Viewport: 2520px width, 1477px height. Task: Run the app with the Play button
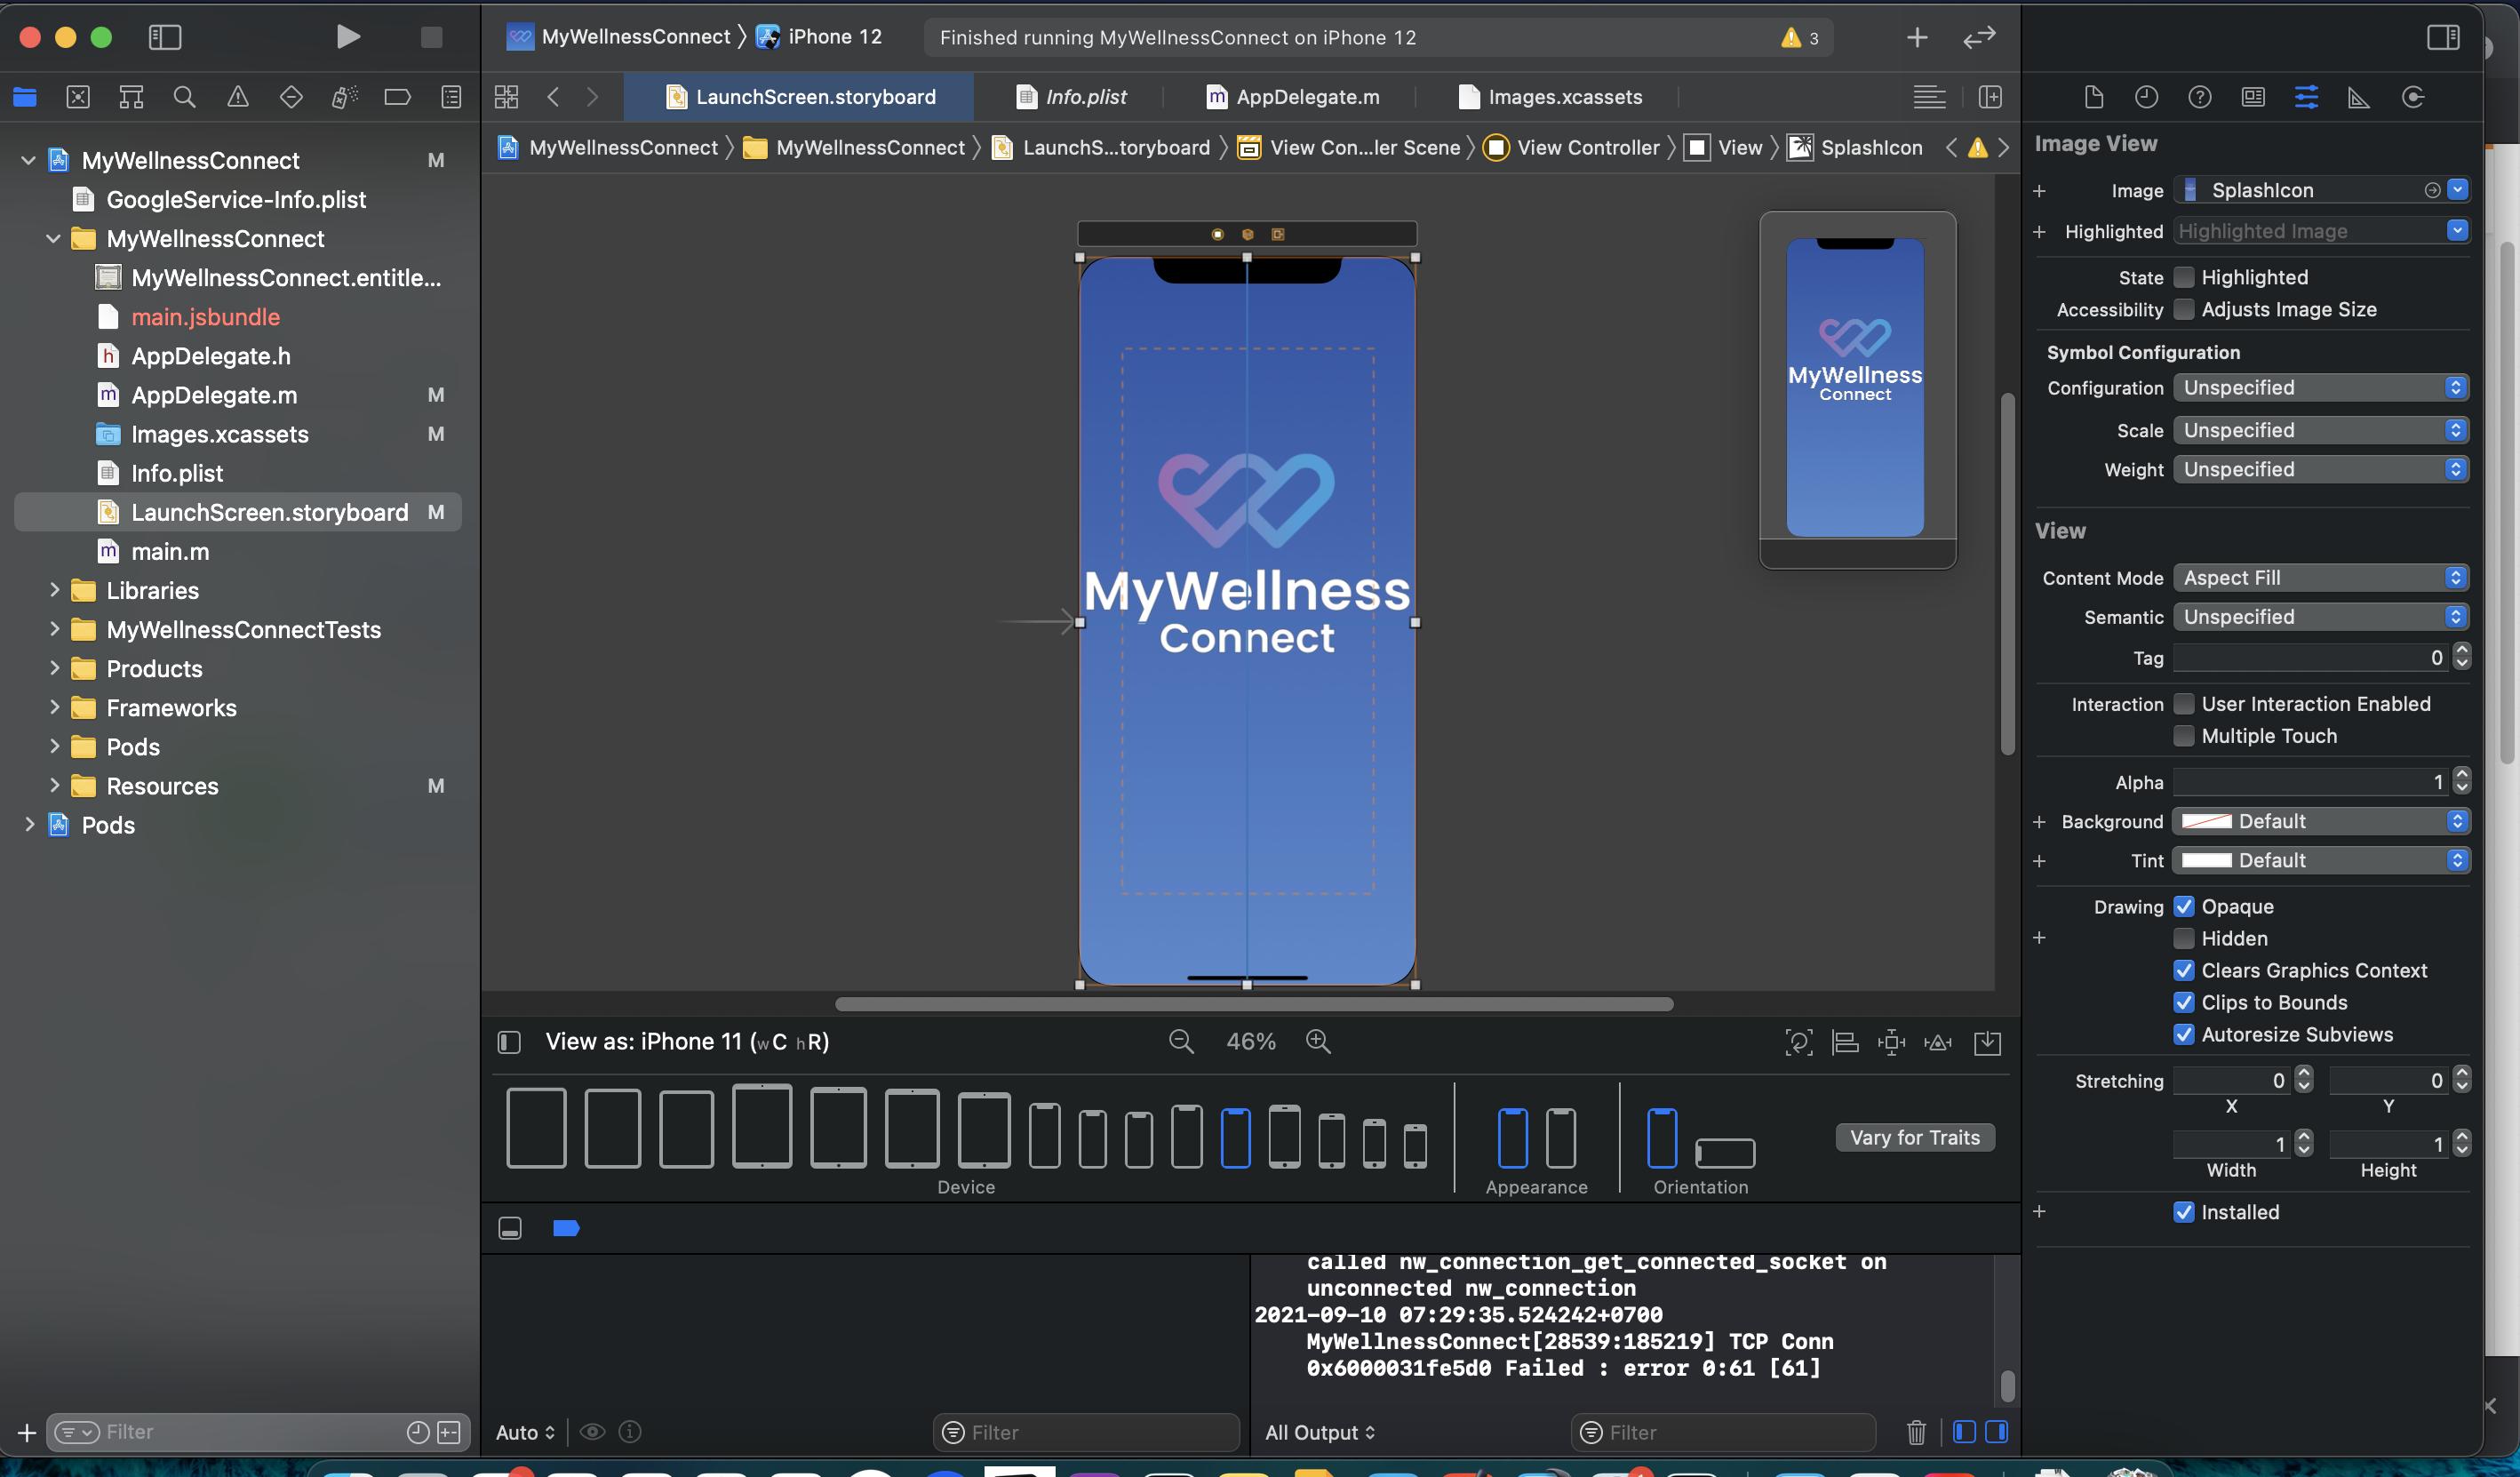pyautogui.click(x=347, y=37)
